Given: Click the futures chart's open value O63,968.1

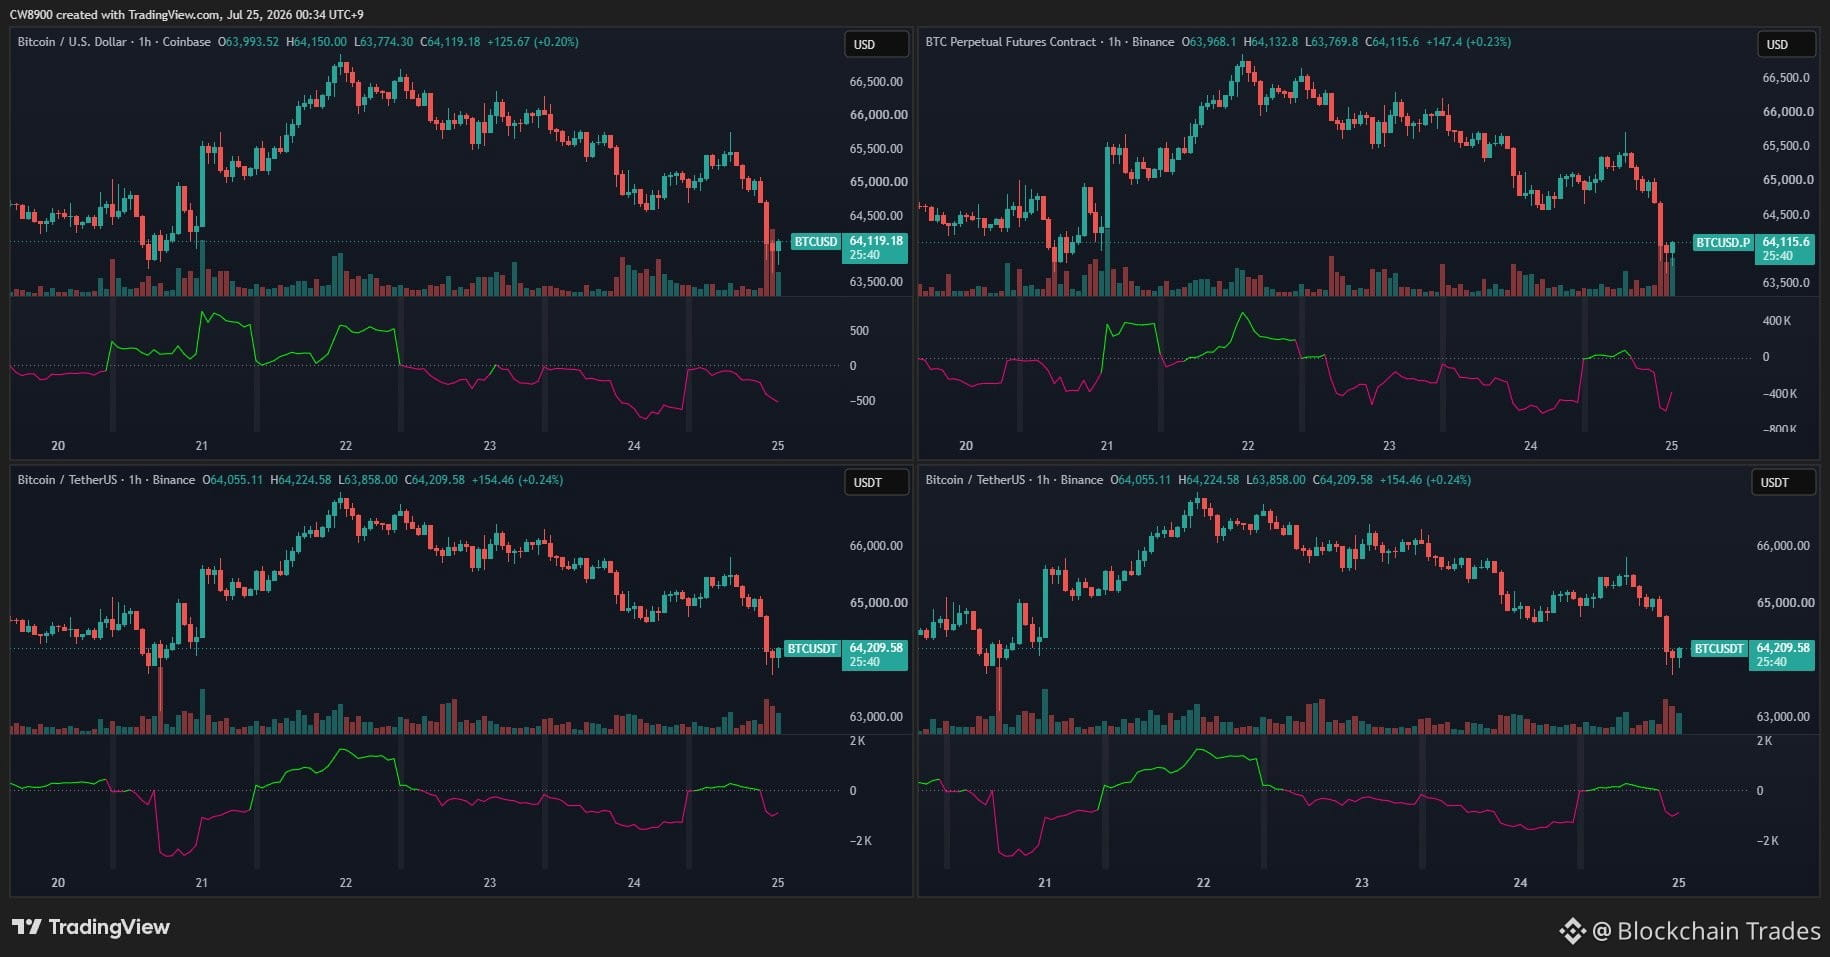Looking at the screenshot, I should [x=1209, y=42].
